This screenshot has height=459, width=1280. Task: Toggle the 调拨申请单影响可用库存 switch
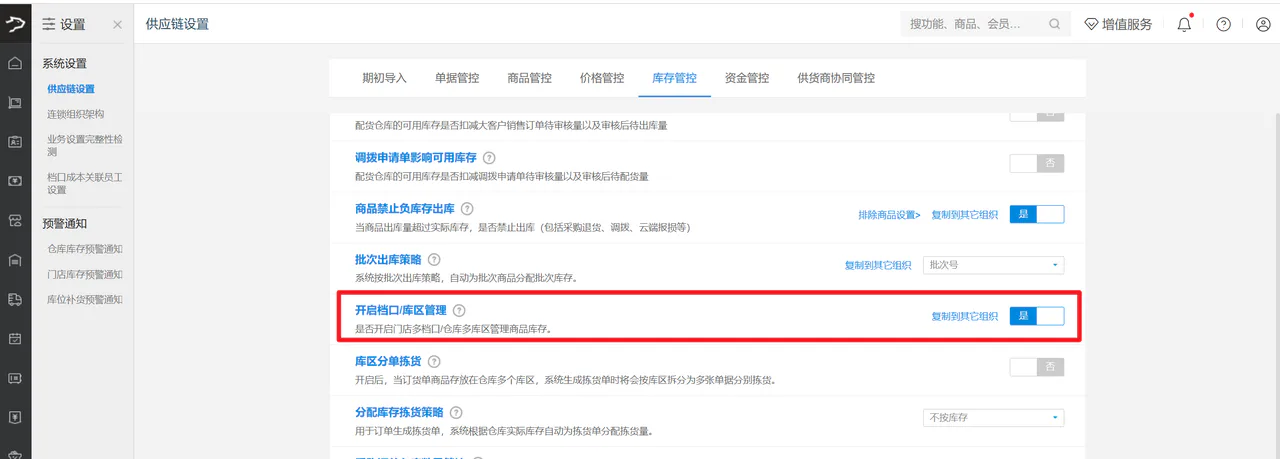tap(1037, 164)
